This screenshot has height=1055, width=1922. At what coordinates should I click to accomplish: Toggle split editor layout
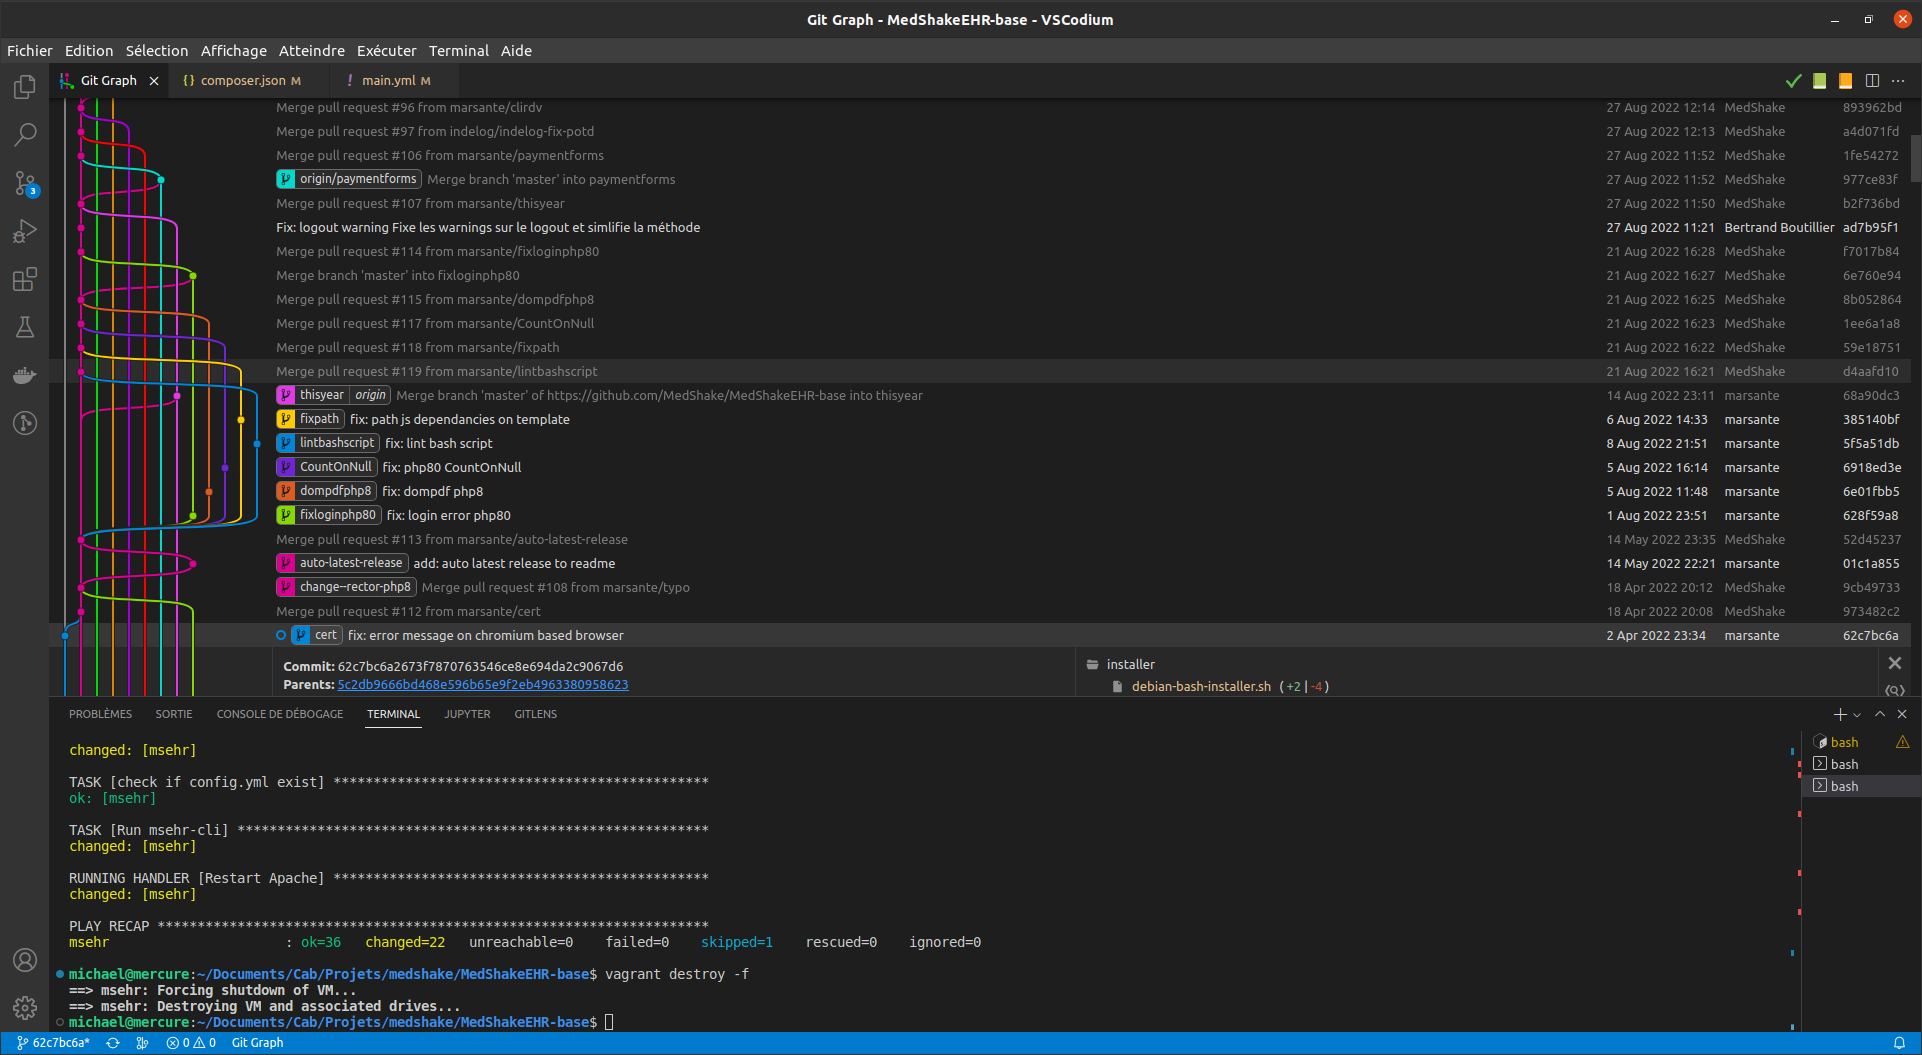coord(1872,81)
